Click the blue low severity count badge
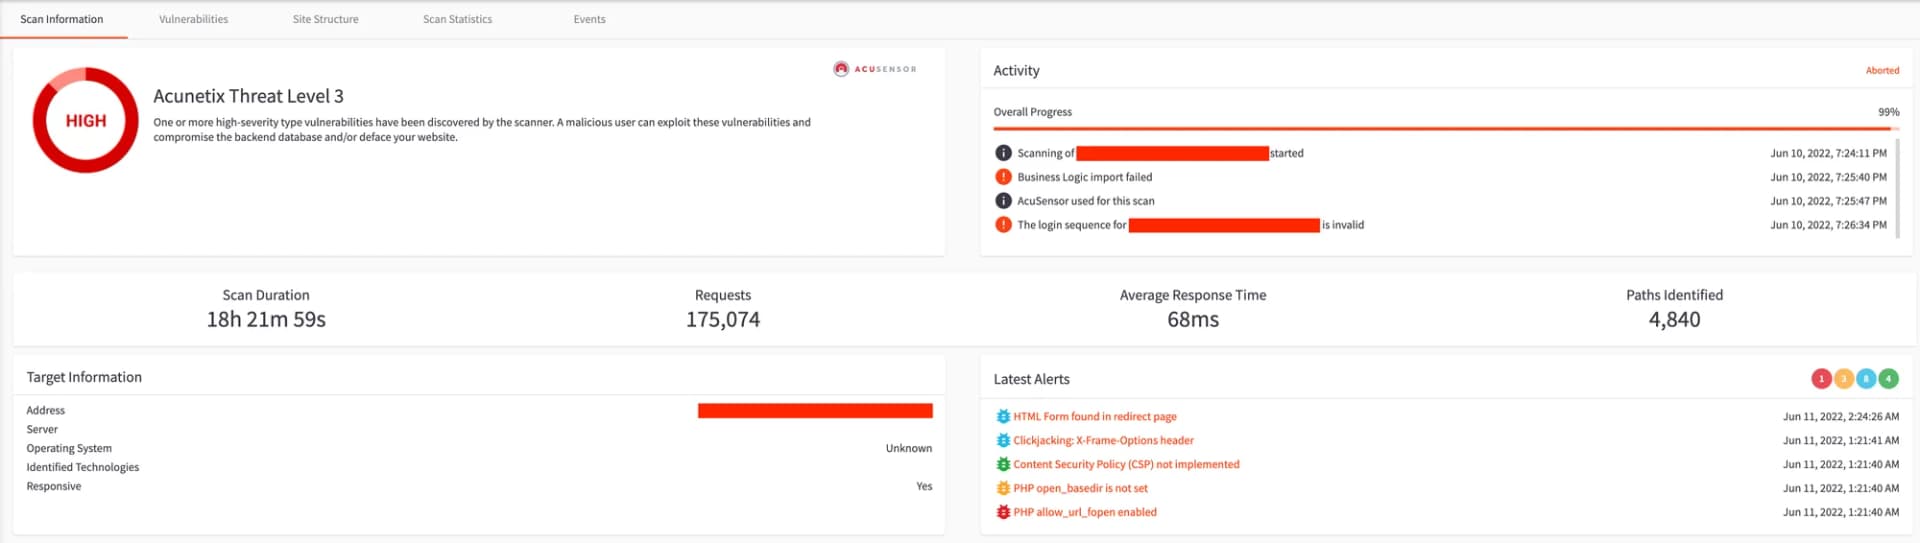This screenshot has width=1920, height=543. 1866,379
